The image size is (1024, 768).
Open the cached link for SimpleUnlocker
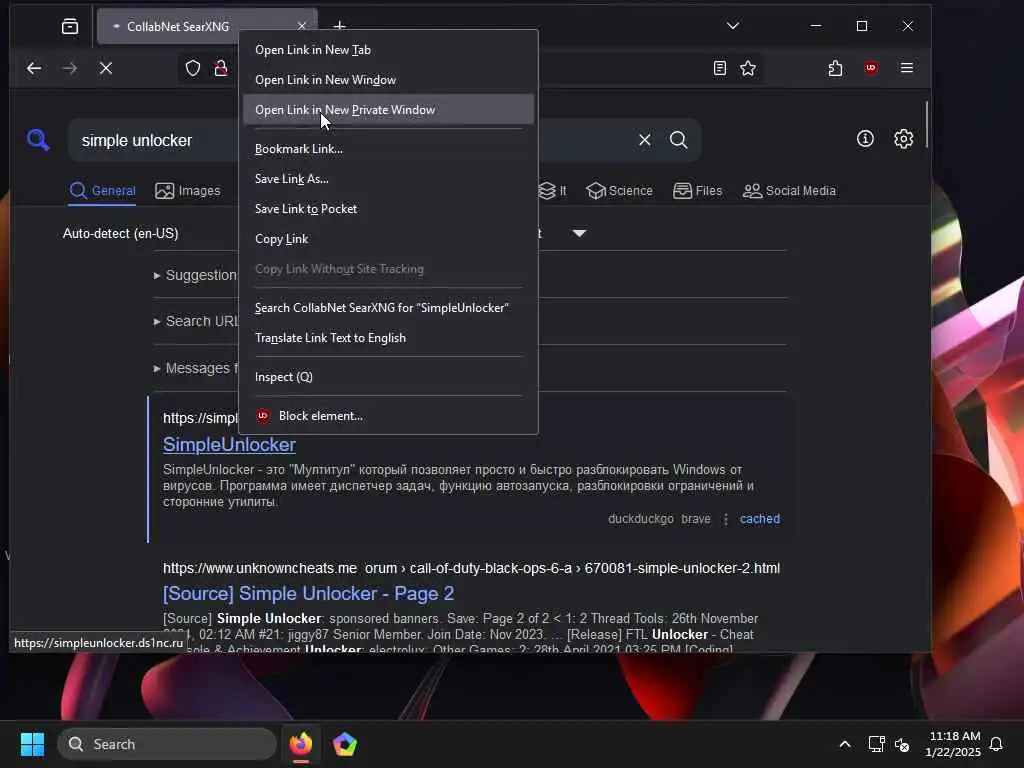coord(760,519)
